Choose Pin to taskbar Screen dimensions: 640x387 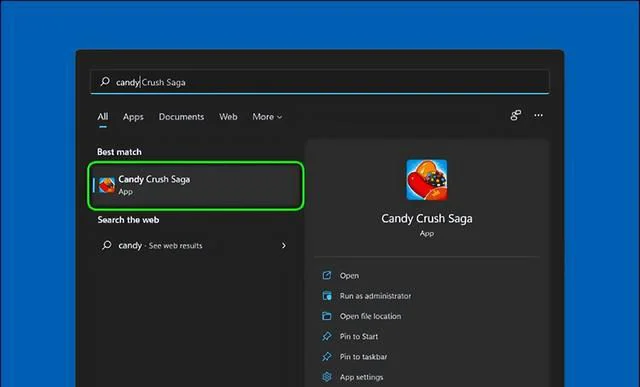[x=363, y=357]
